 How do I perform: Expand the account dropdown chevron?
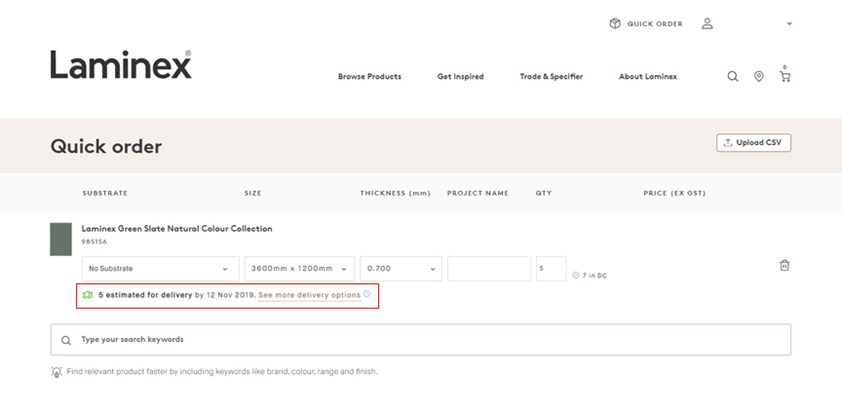789,23
